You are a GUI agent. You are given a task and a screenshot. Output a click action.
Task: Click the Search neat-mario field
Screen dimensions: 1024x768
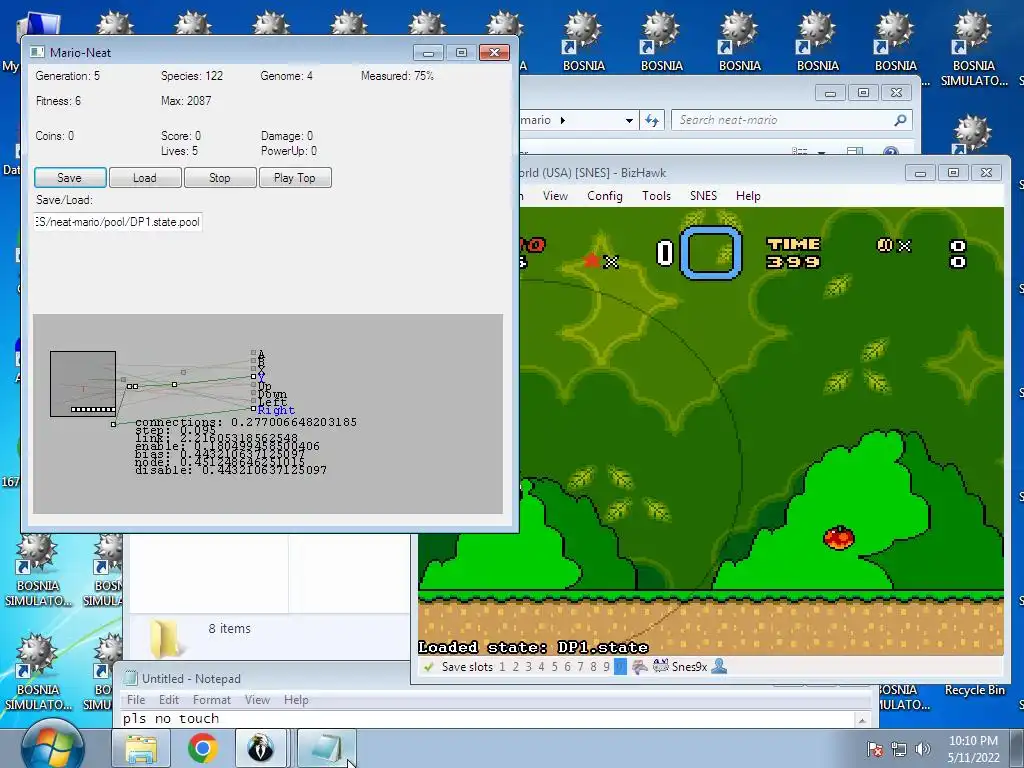[791, 120]
